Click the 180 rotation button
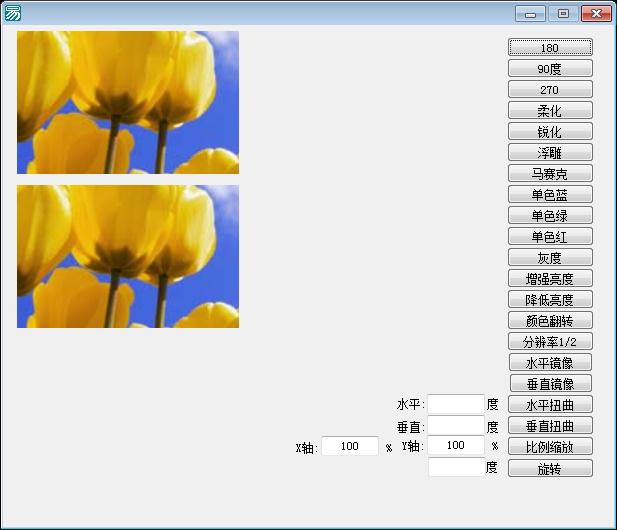This screenshot has height=530, width=617. click(550, 47)
